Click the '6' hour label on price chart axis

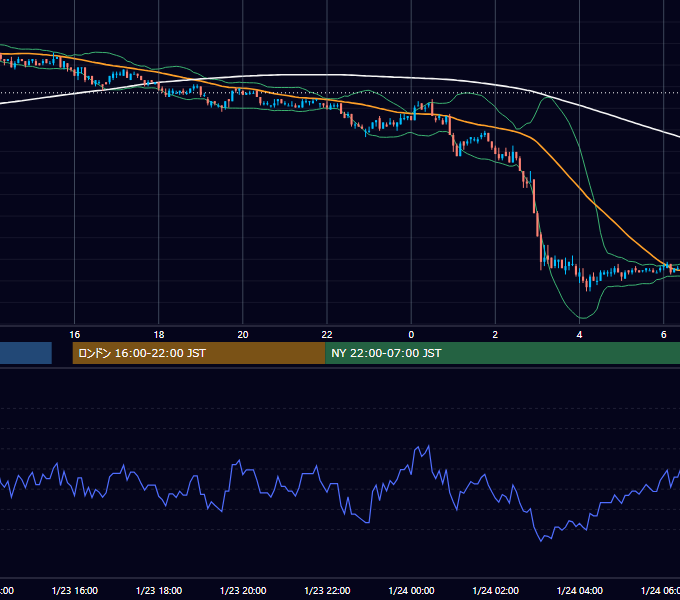click(664, 335)
